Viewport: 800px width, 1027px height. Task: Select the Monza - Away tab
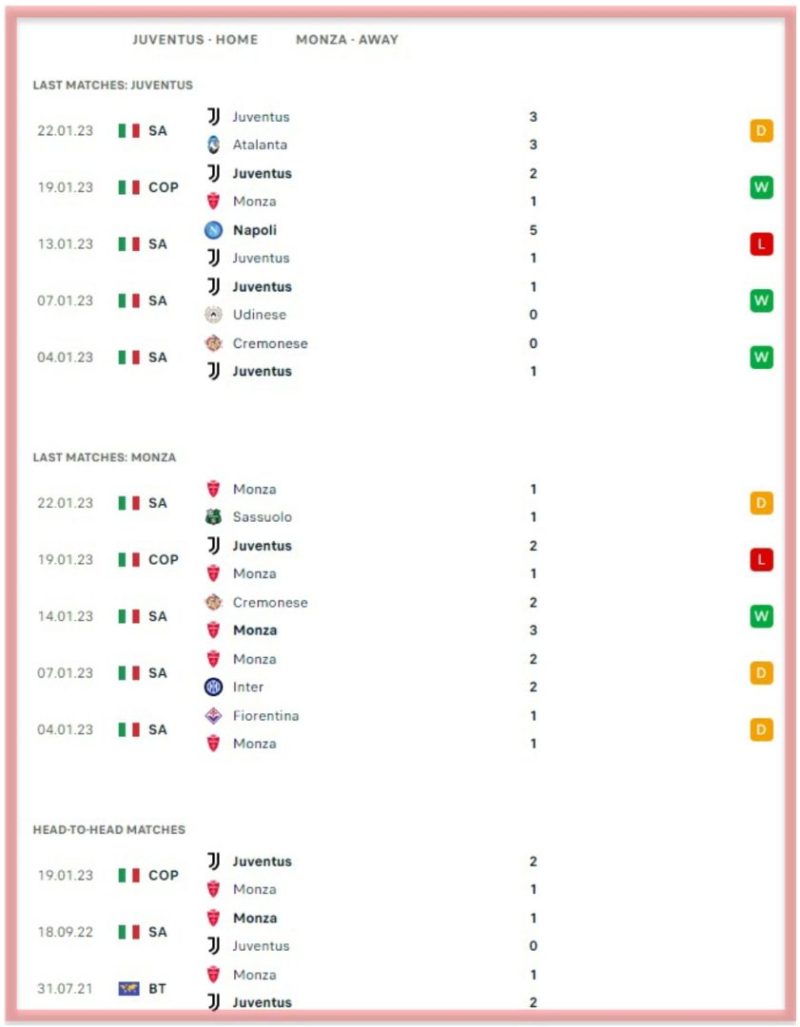[x=347, y=39]
